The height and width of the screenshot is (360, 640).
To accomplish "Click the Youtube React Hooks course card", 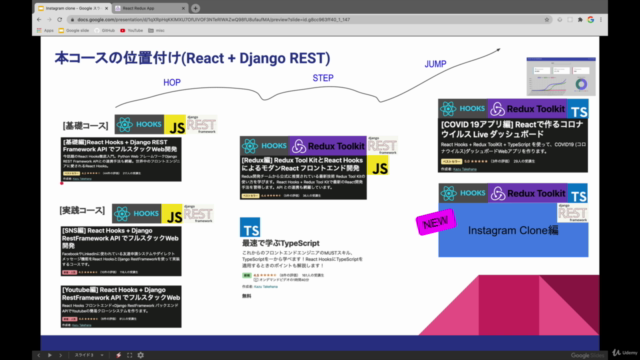I will tap(121, 307).
